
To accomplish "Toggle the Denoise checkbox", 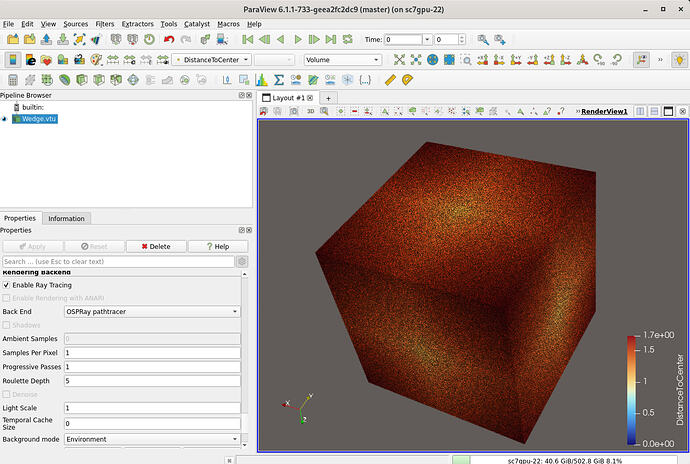I will 6,394.
